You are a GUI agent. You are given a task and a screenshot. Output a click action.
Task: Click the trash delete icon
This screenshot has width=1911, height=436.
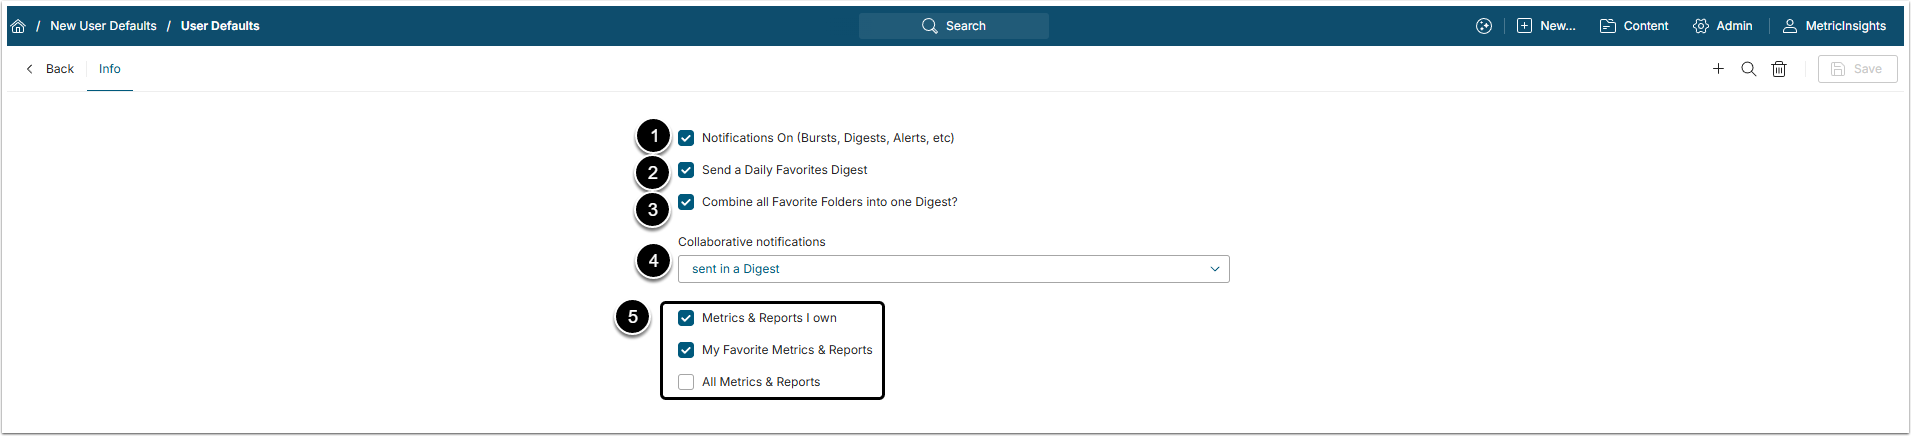click(x=1779, y=69)
